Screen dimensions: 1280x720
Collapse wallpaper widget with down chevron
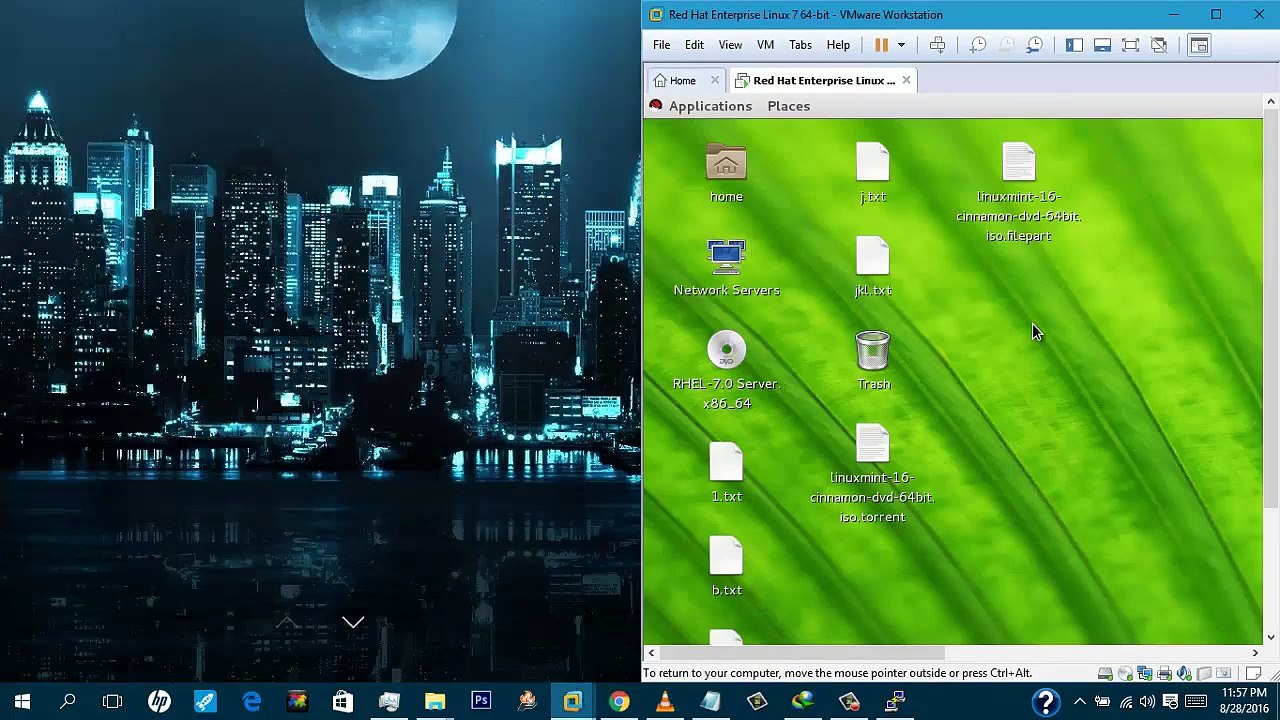point(353,622)
